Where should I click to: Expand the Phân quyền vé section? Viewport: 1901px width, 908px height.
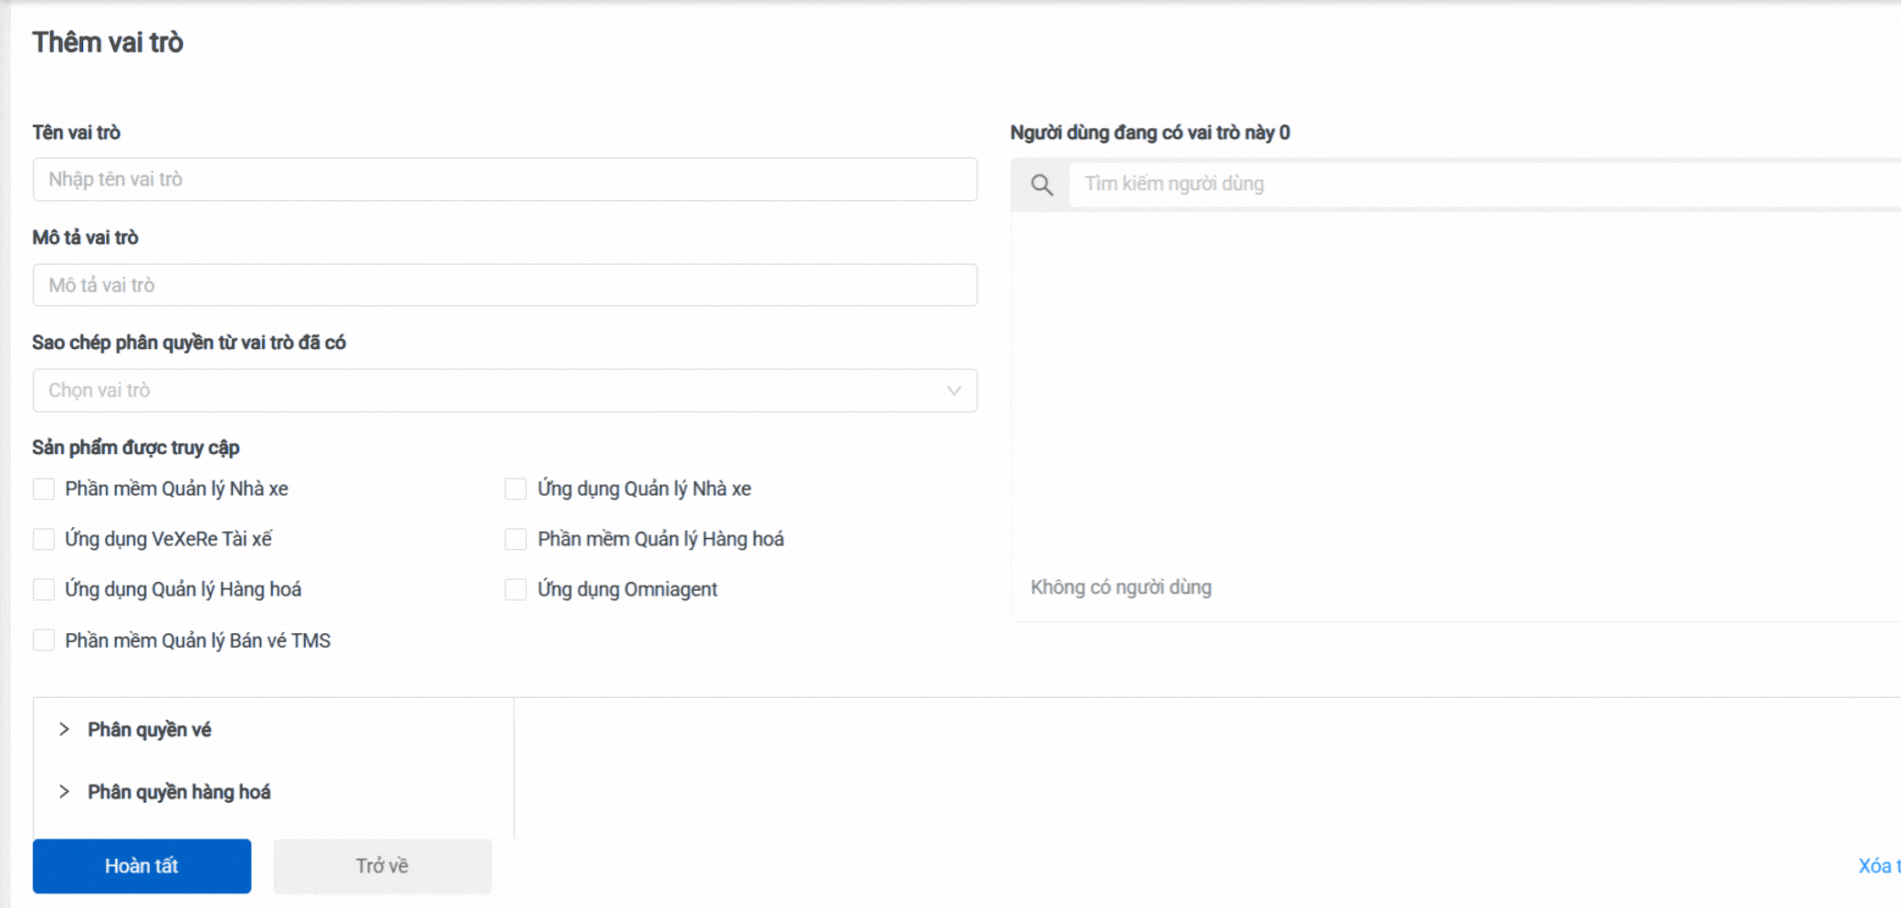(x=64, y=730)
